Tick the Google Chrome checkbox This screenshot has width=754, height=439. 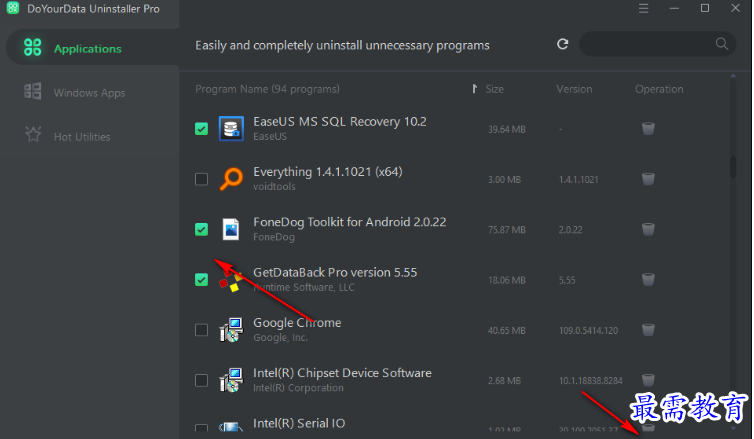click(x=201, y=330)
